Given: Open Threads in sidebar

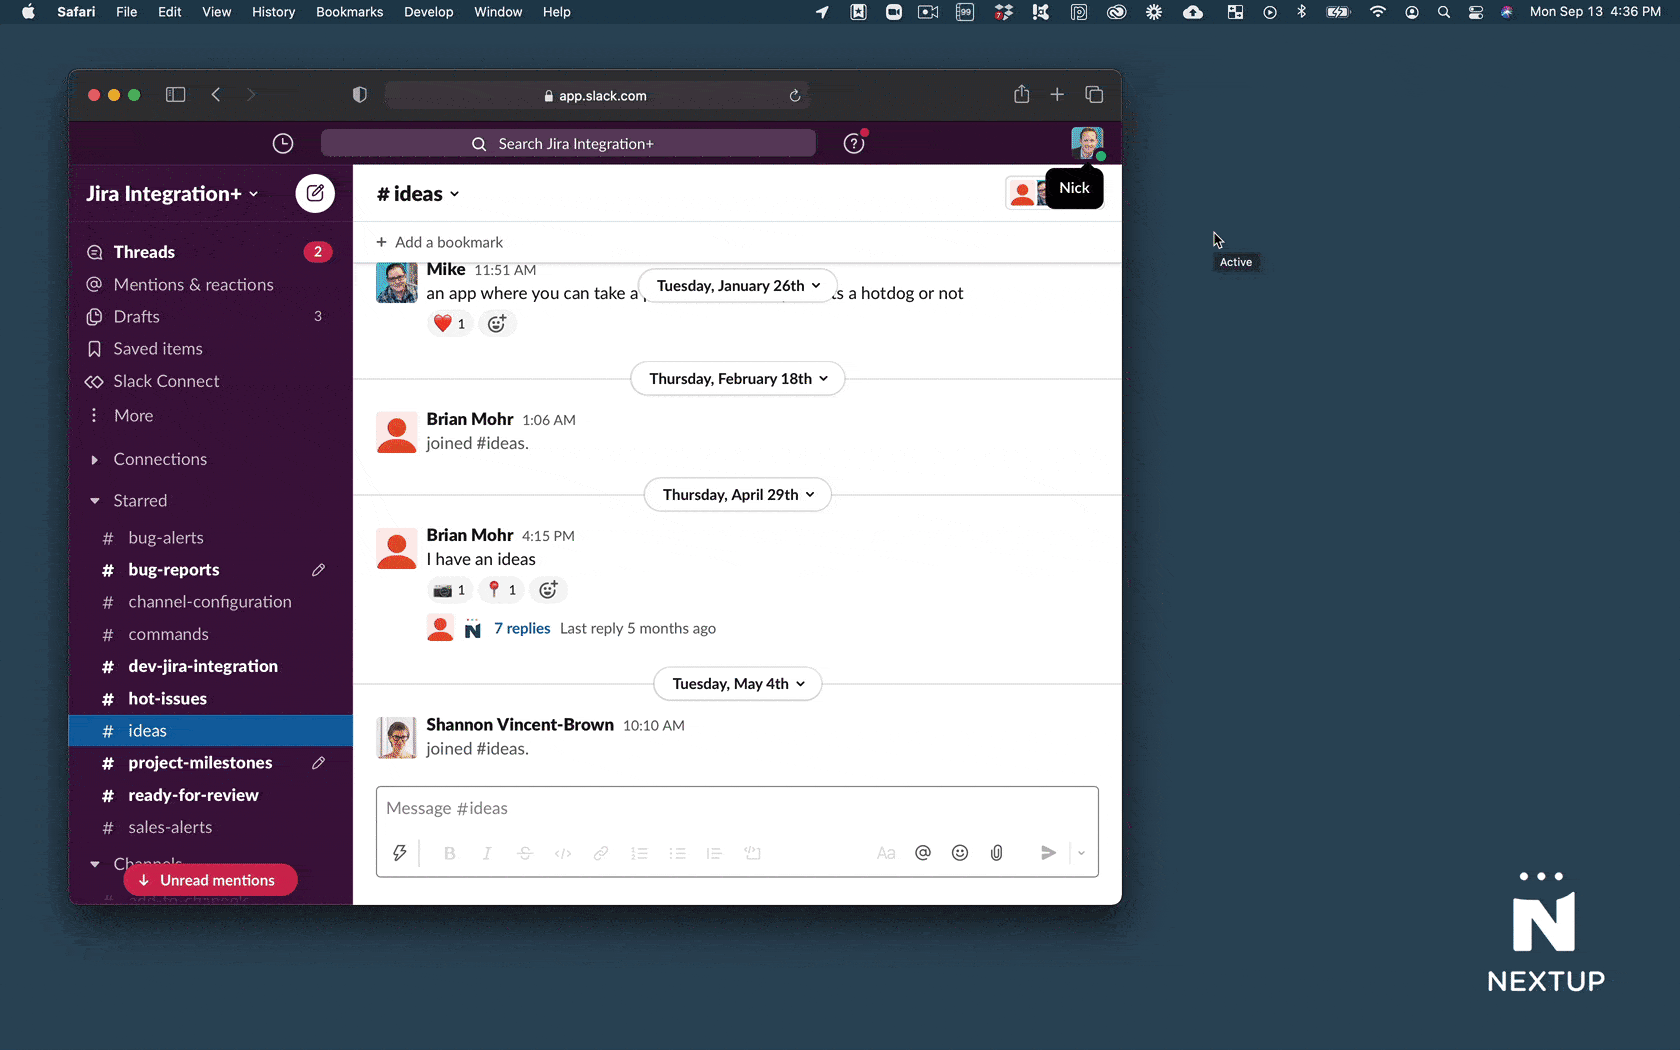Looking at the screenshot, I should click(210, 252).
